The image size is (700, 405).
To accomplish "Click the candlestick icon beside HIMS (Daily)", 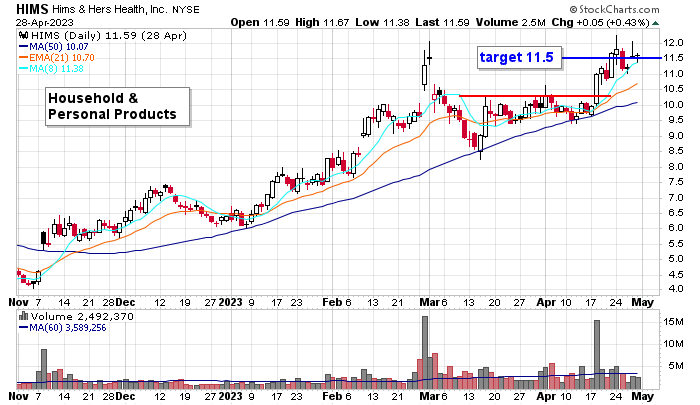I will click(23, 36).
